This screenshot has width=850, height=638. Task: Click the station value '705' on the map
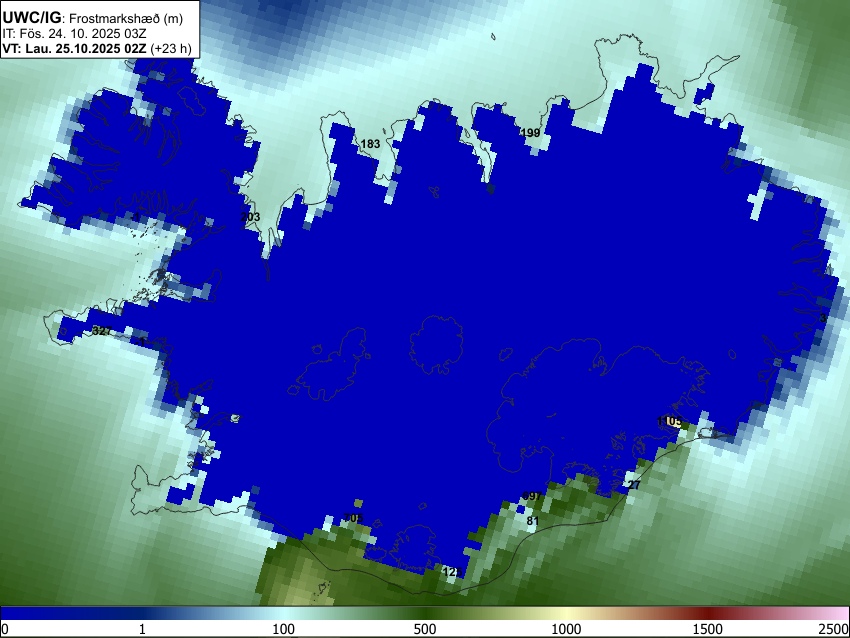353,518
